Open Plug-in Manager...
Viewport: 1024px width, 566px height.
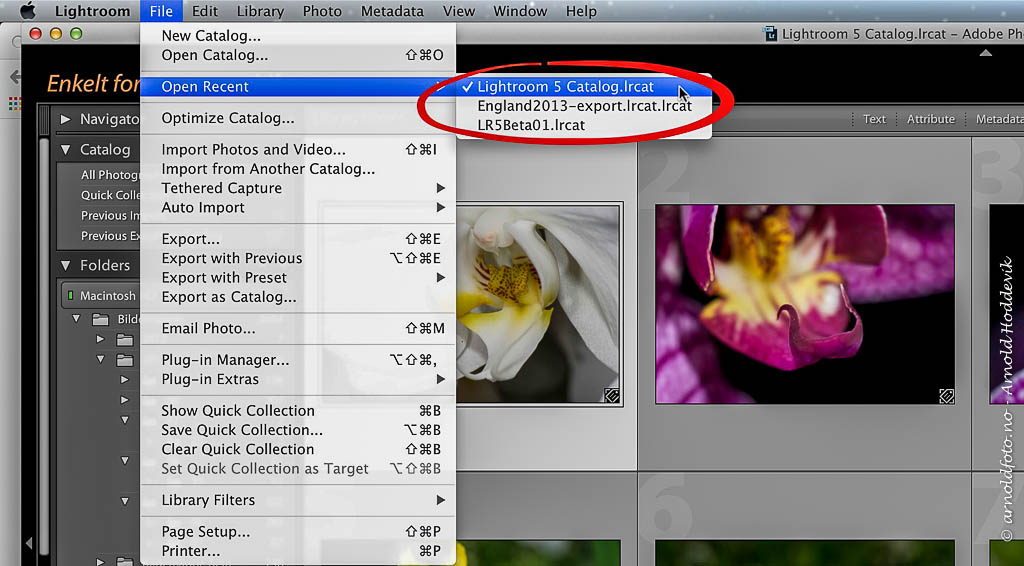click(298, 360)
